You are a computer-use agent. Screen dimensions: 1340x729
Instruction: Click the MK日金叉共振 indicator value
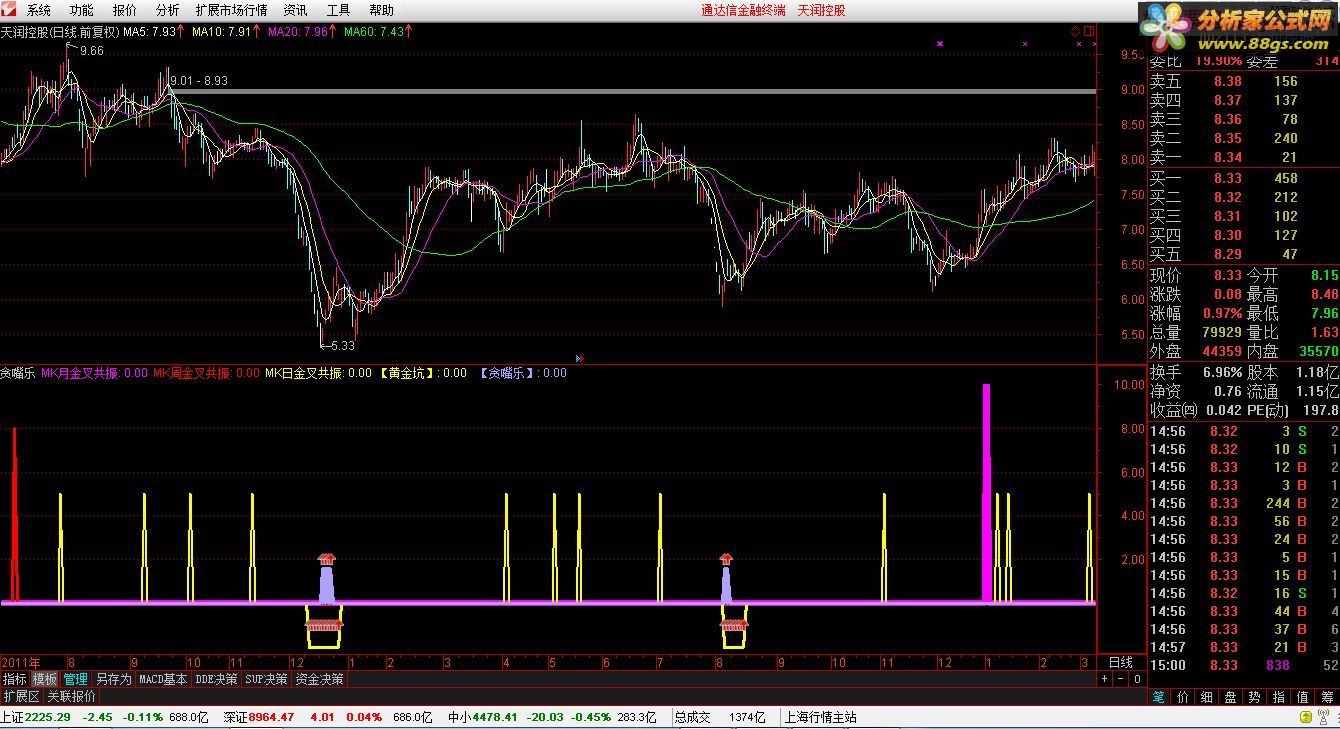318,373
